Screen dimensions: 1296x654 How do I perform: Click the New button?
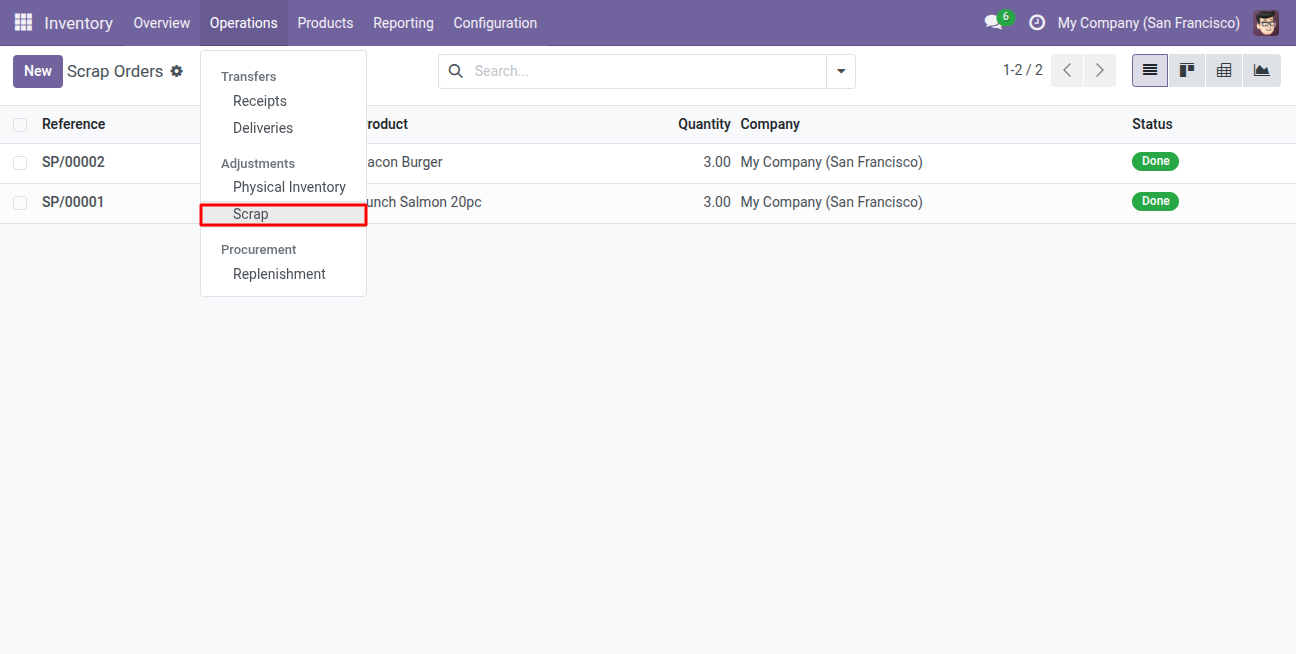pos(38,71)
